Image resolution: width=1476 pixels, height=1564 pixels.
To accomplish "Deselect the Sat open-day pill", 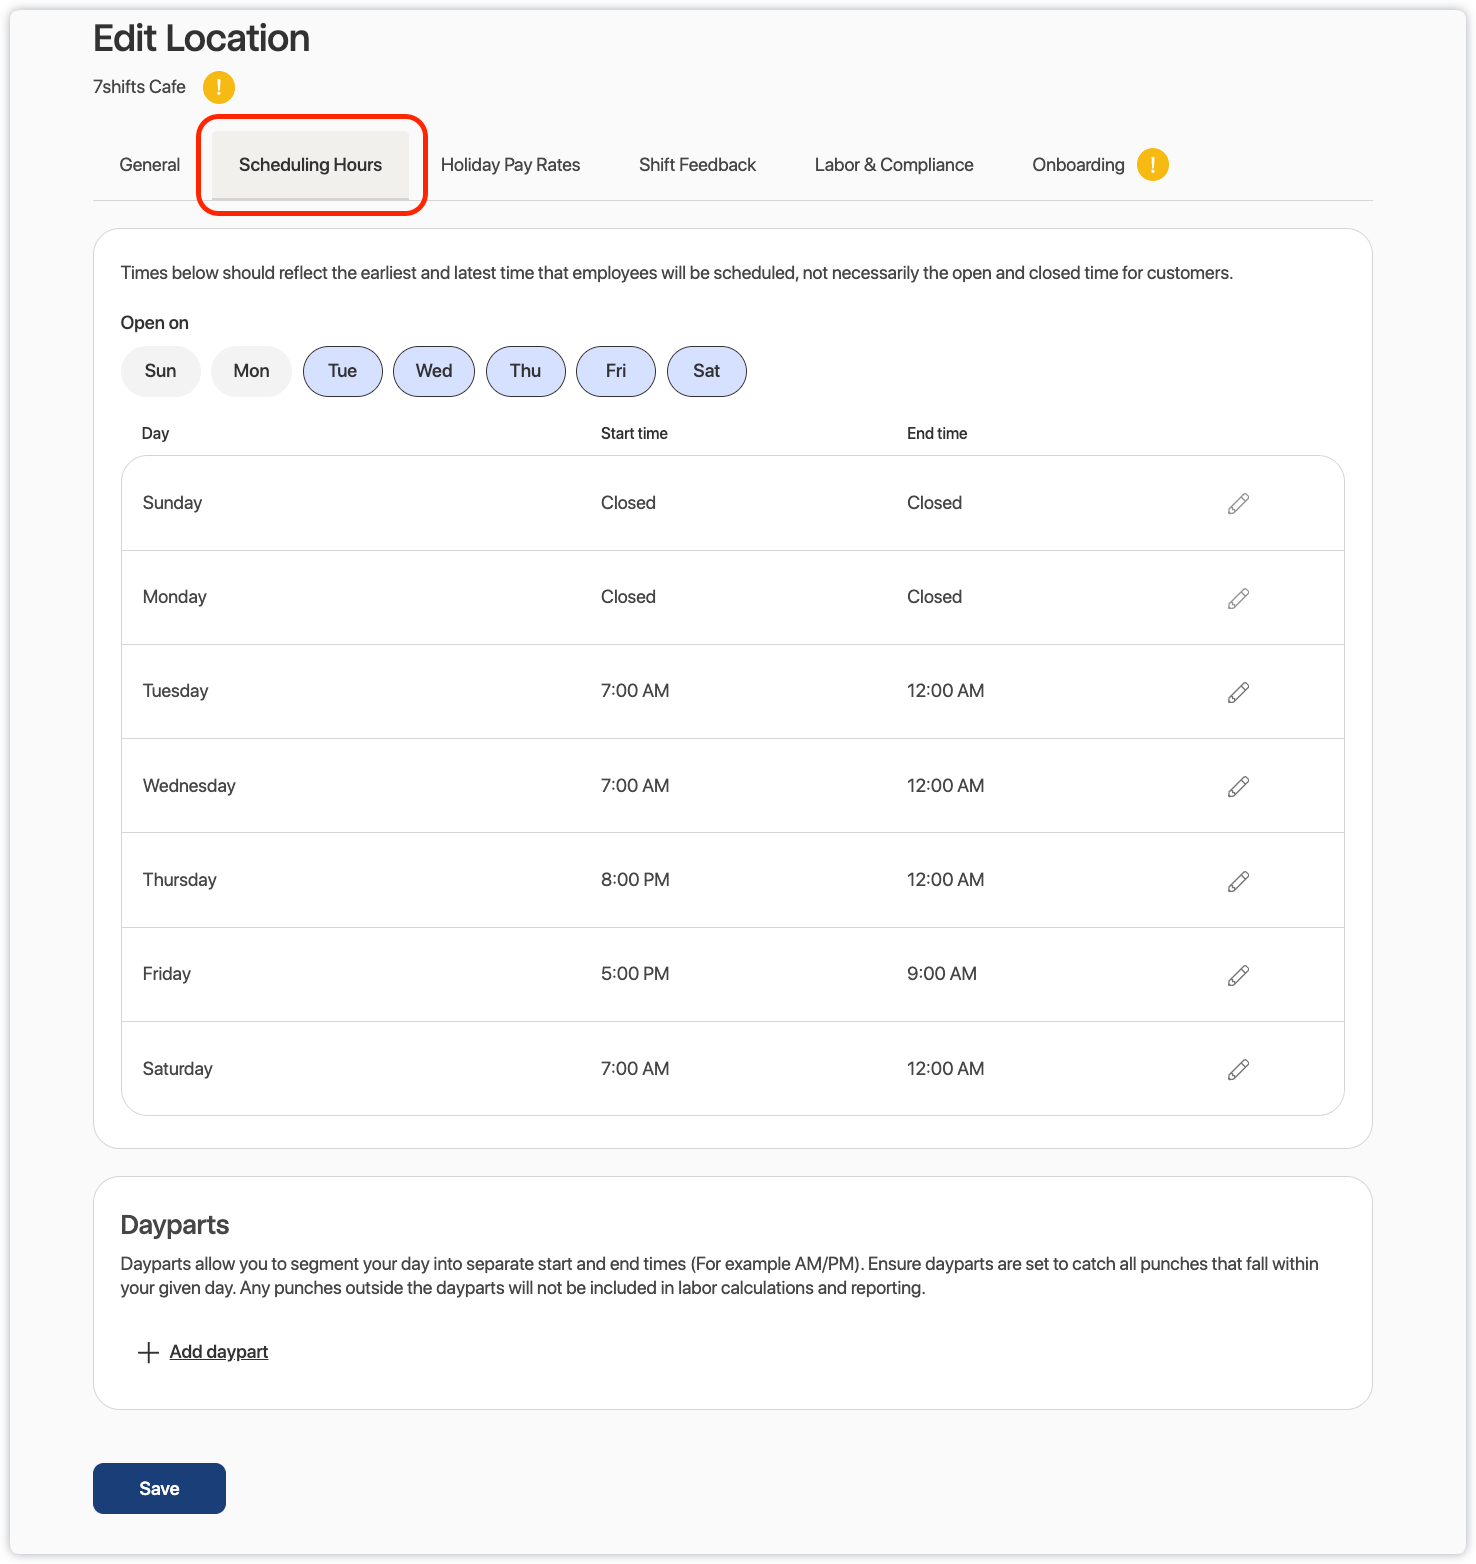I will 706,371.
